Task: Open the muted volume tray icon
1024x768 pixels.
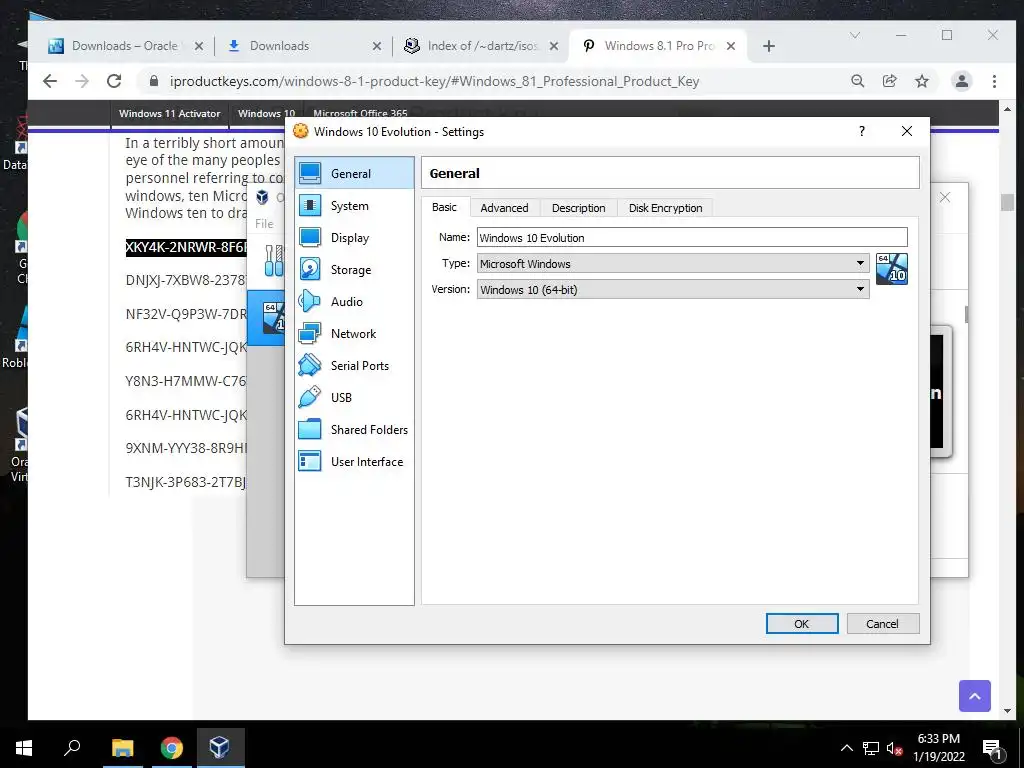Action: tap(894, 748)
